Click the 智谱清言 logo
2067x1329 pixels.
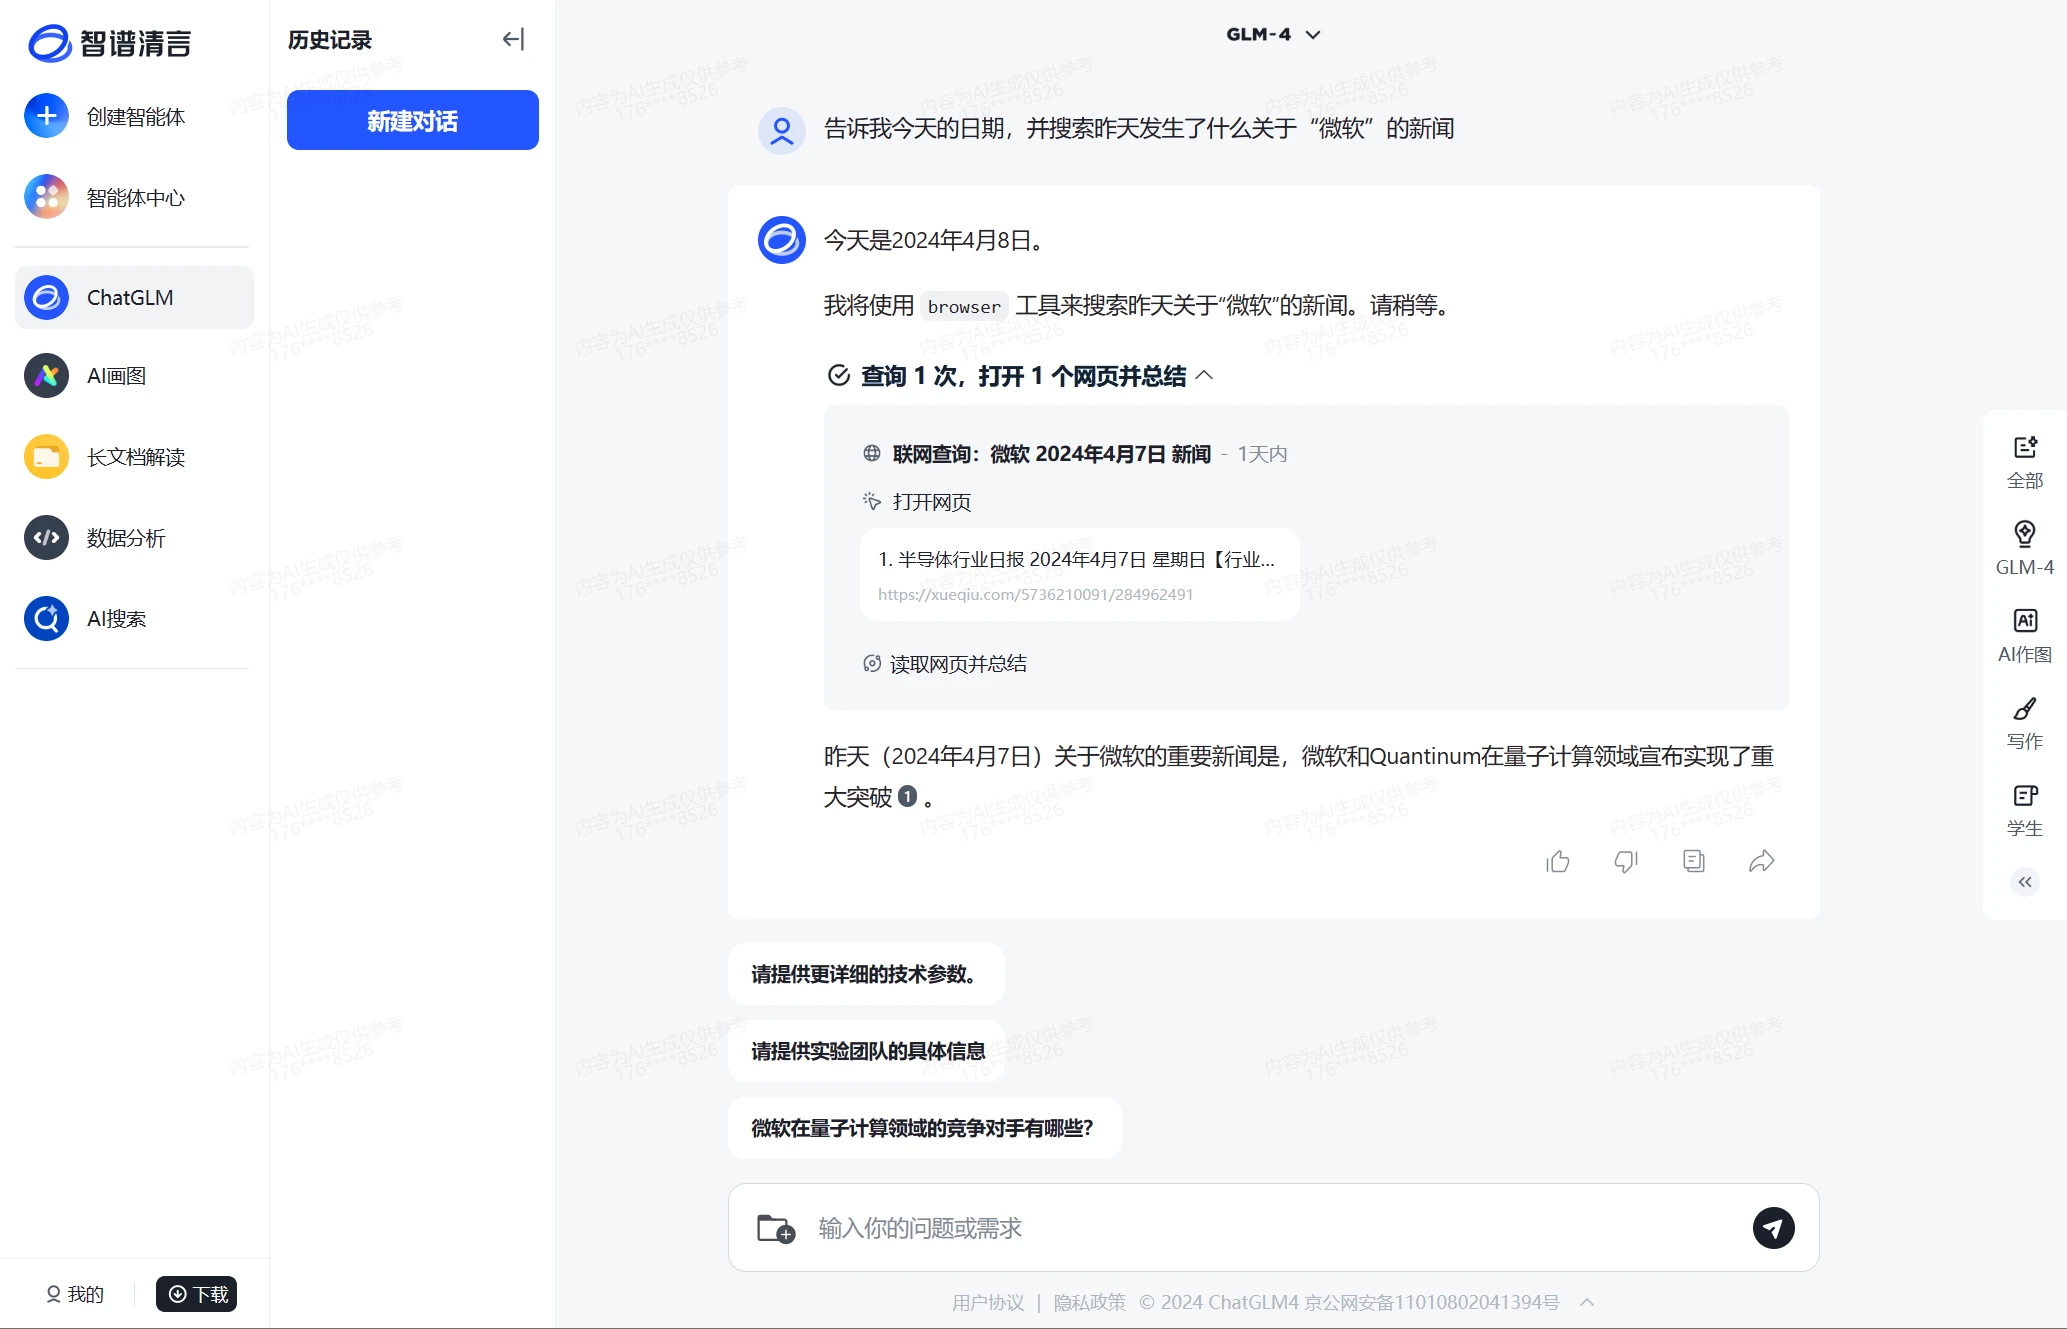pyautogui.click(x=109, y=43)
